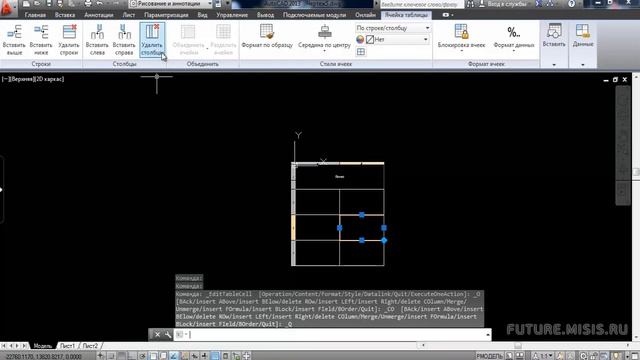
Task: Click the cell borders grid icon under fill color
Action: pos(361,52)
